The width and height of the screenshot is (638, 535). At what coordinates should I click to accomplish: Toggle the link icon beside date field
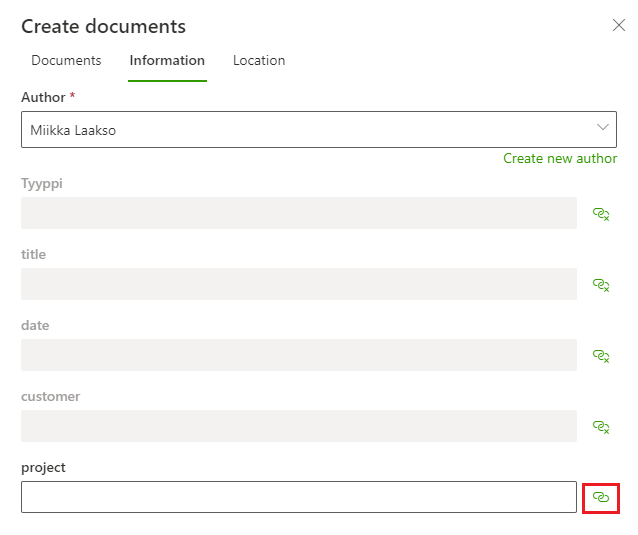(601, 355)
